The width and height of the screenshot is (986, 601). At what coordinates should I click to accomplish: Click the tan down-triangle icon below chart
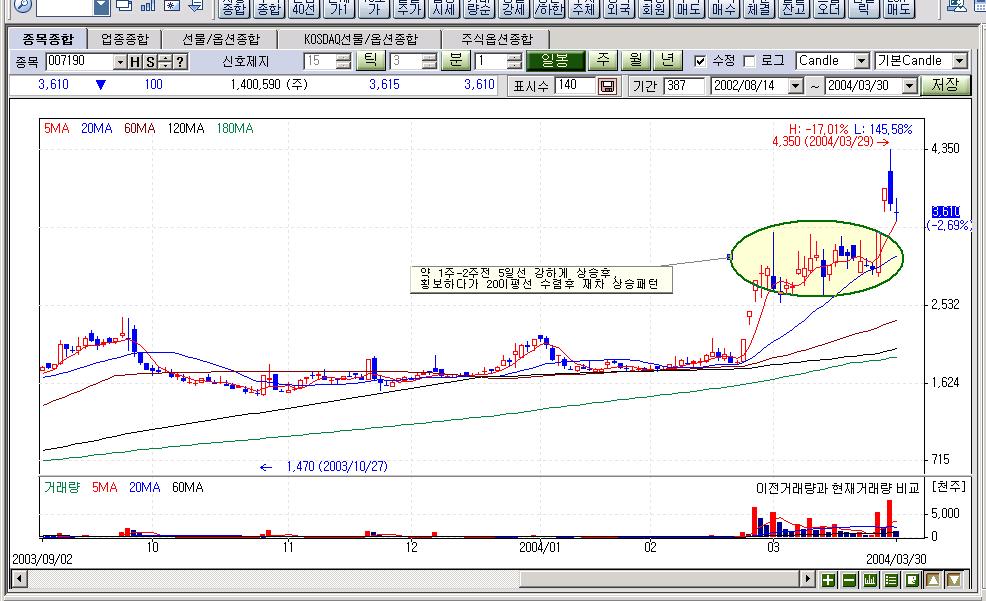click(954, 580)
